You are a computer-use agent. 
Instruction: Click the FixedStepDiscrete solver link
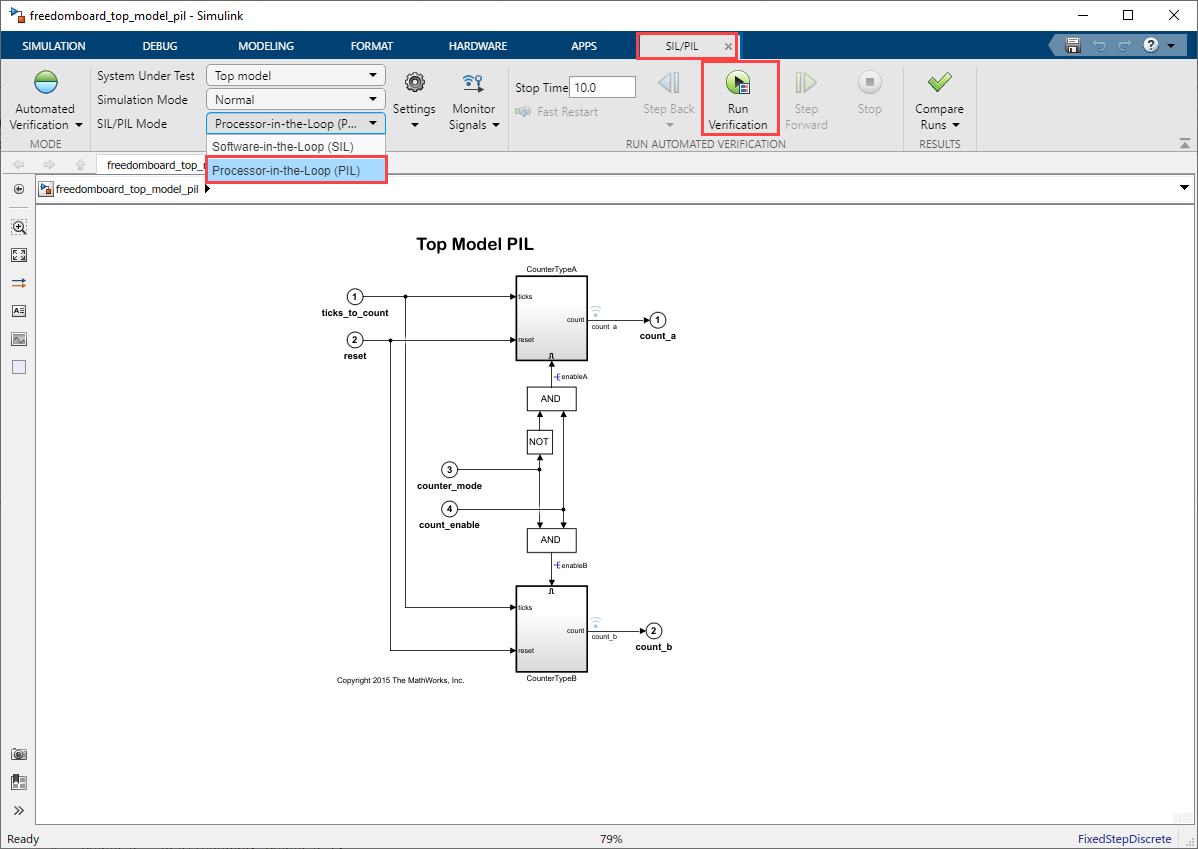(x=1124, y=839)
